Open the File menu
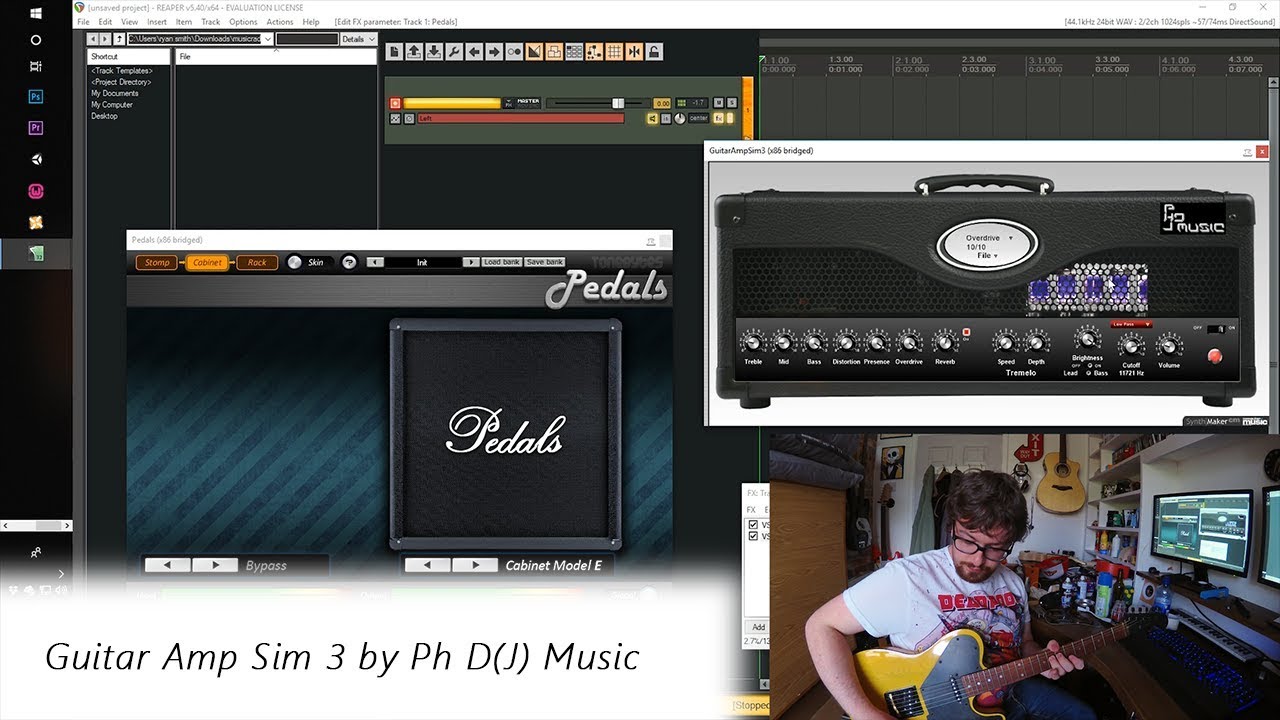 click(x=84, y=21)
